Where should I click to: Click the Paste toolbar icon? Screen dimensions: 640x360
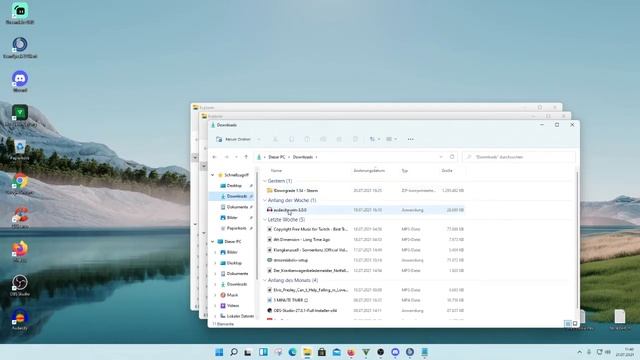tap(307, 139)
